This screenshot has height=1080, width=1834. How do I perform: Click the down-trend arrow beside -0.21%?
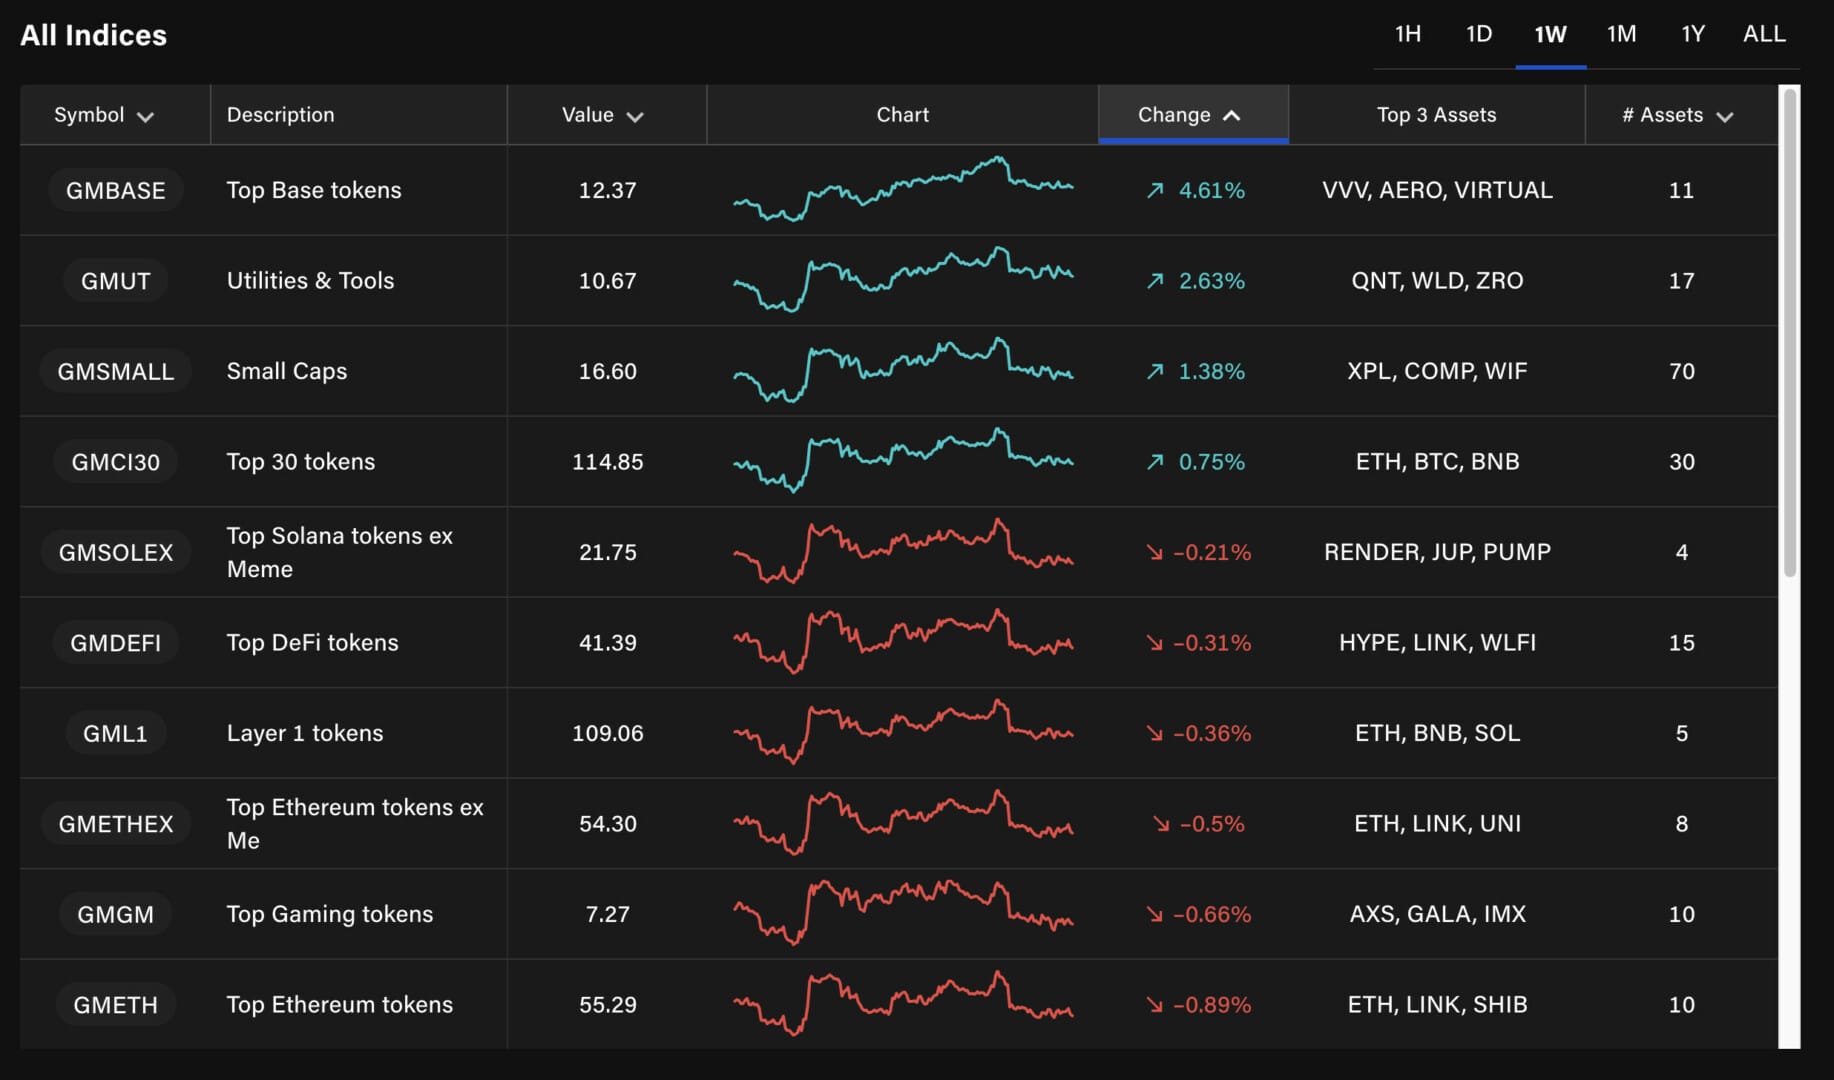click(x=1155, y=552)
